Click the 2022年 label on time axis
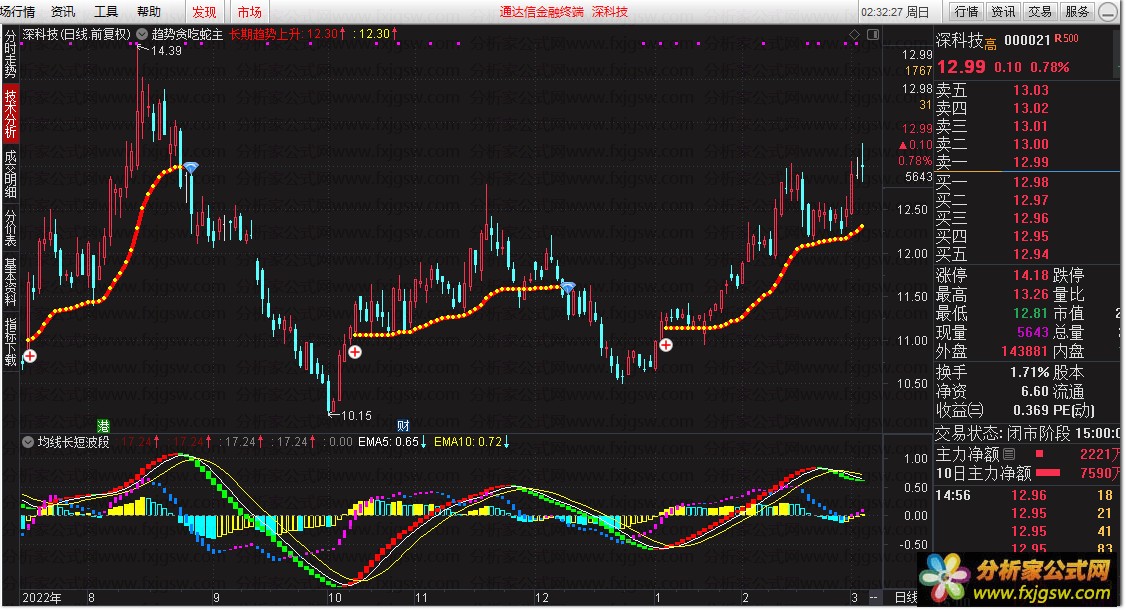This screenshot has width=1127, height=610. 42,598
